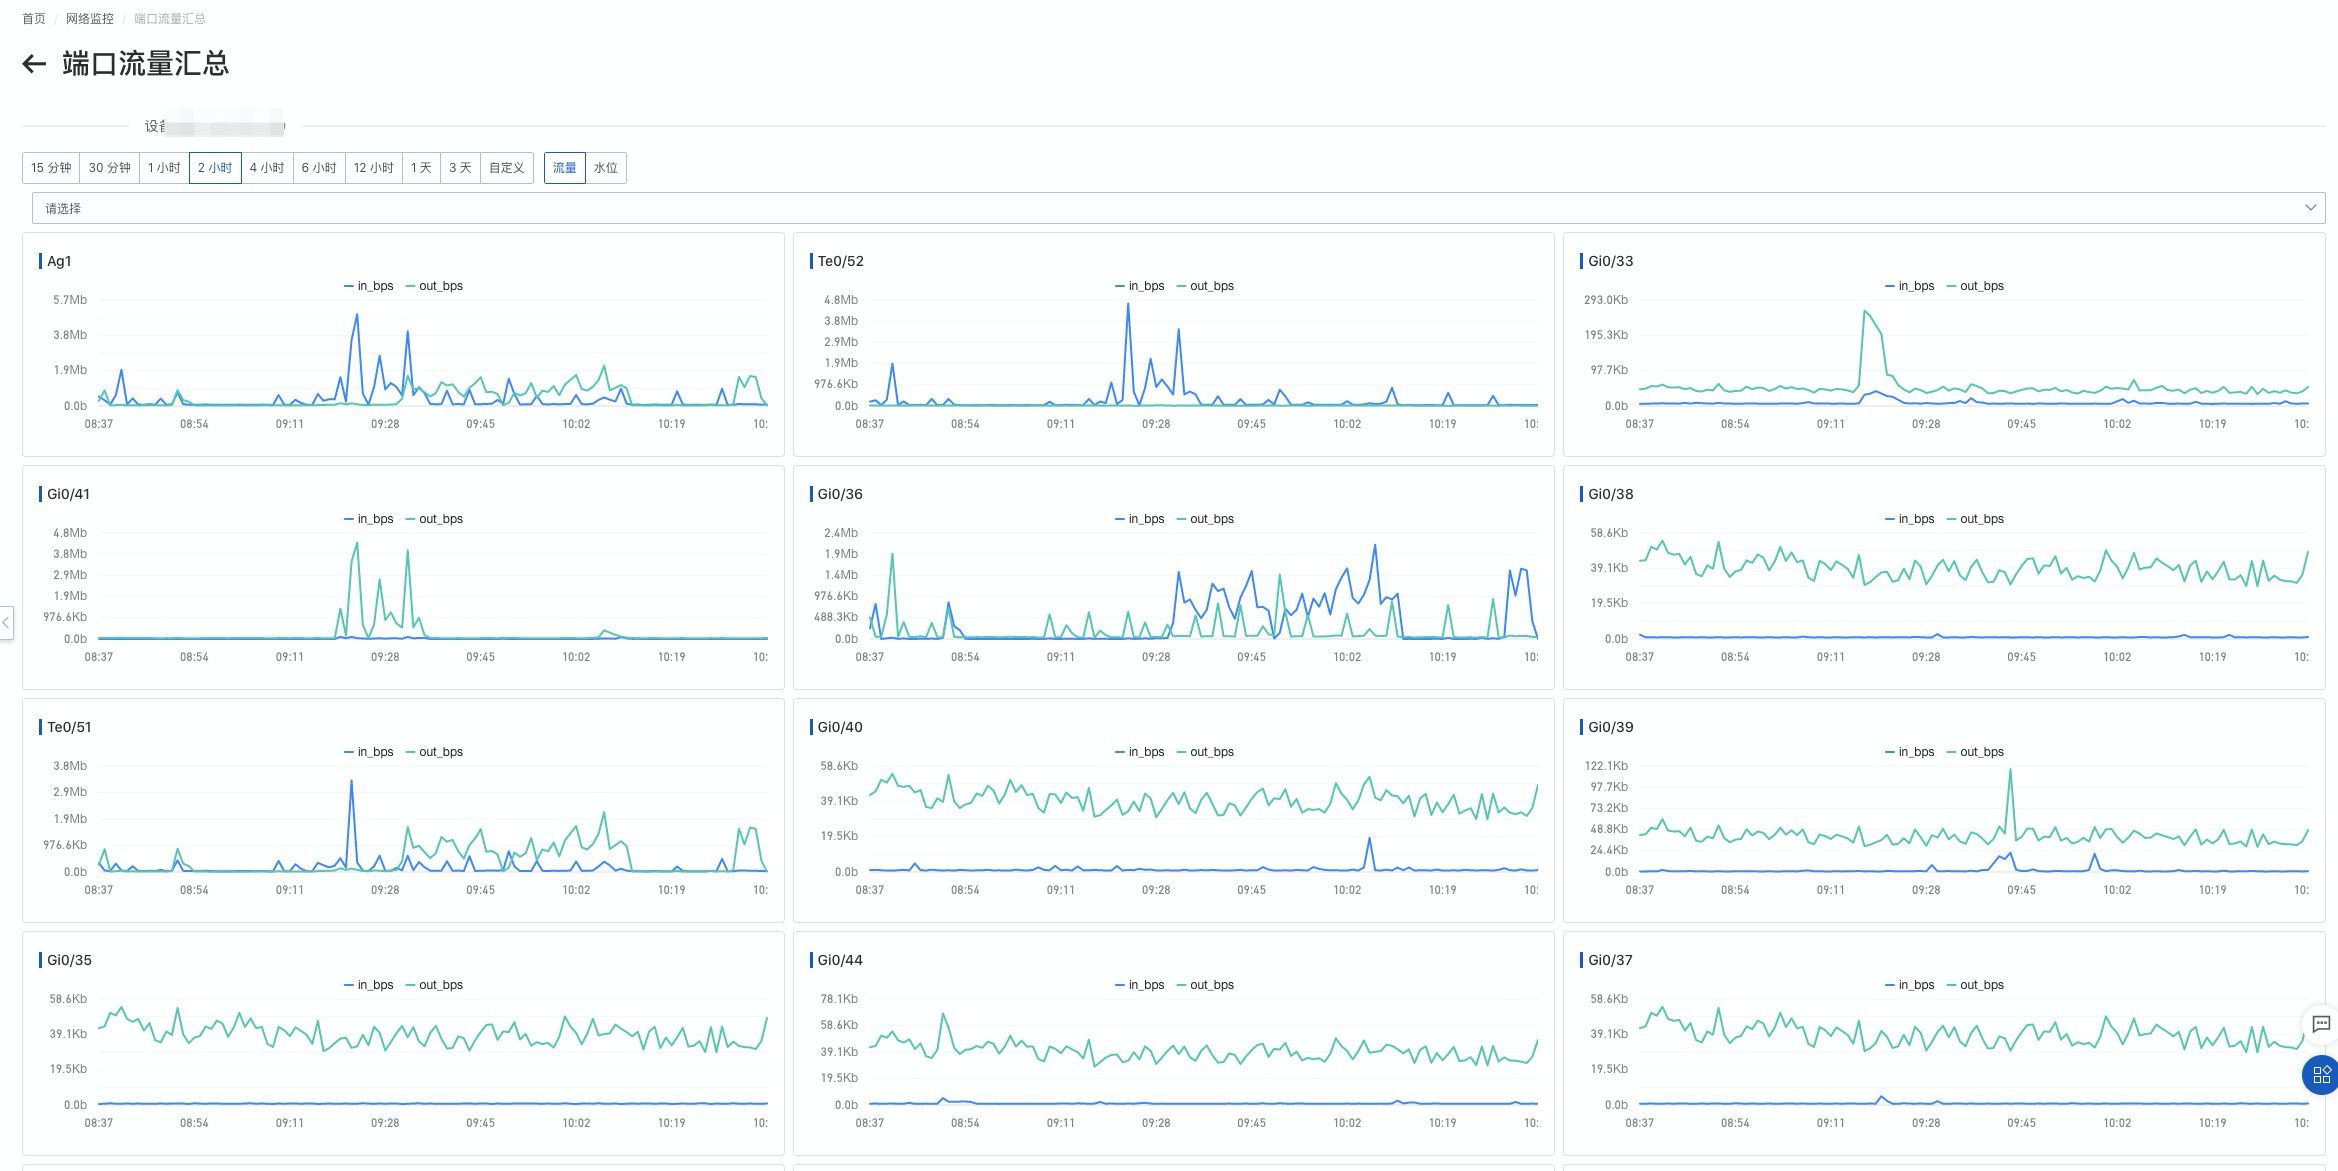2338x1171 pixels.
Task: Toggle in_bps legend in Gi0/40 chart
Action: (x=1140, y=752)
